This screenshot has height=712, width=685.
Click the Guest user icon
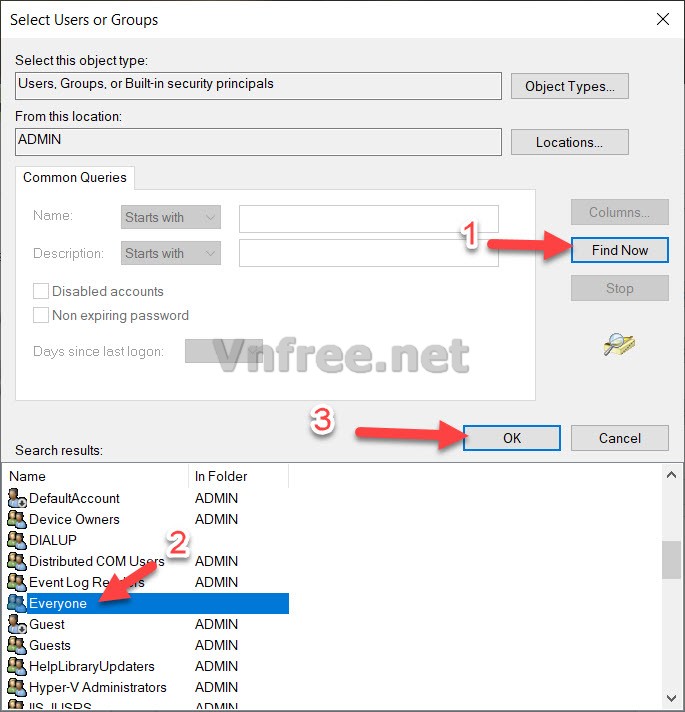point(17,624)
